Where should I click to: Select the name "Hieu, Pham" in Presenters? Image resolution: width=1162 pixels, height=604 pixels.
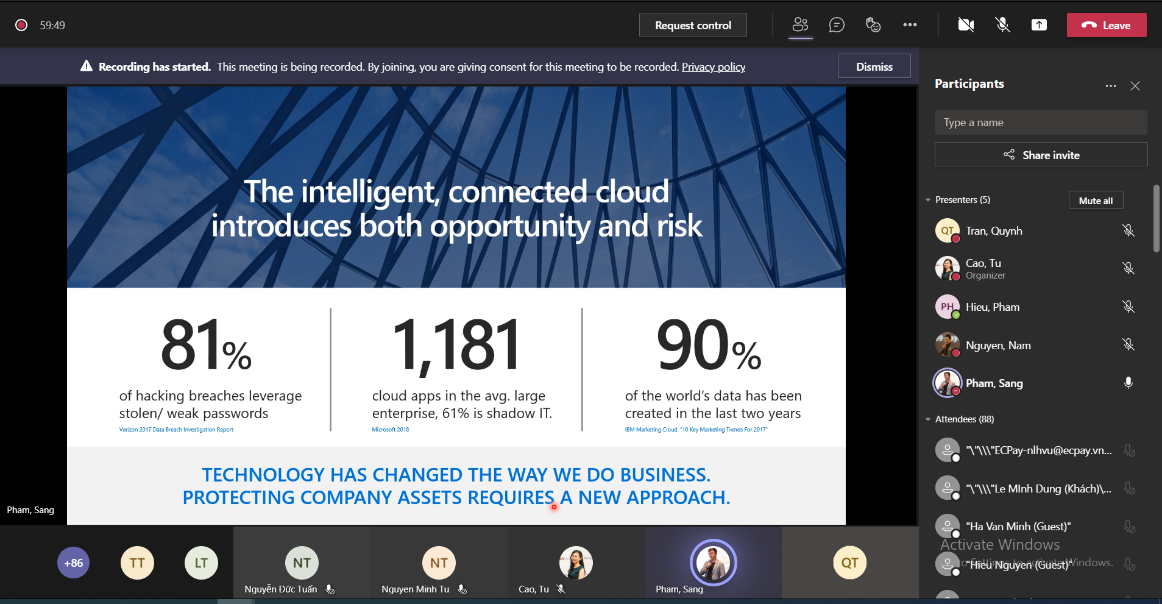(992, 307)
